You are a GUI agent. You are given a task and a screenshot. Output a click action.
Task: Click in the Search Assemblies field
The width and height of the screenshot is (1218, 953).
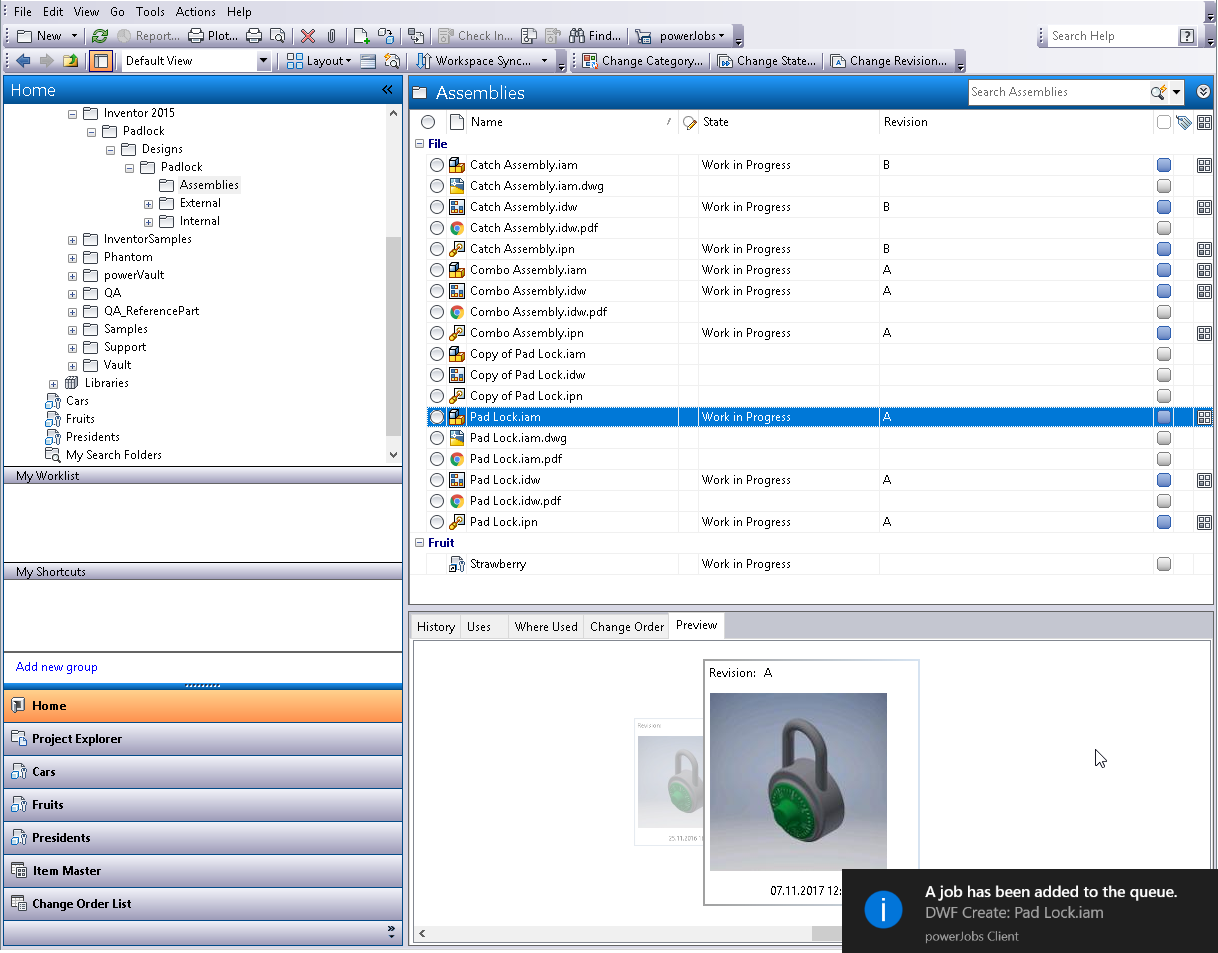coord(1057,92)
